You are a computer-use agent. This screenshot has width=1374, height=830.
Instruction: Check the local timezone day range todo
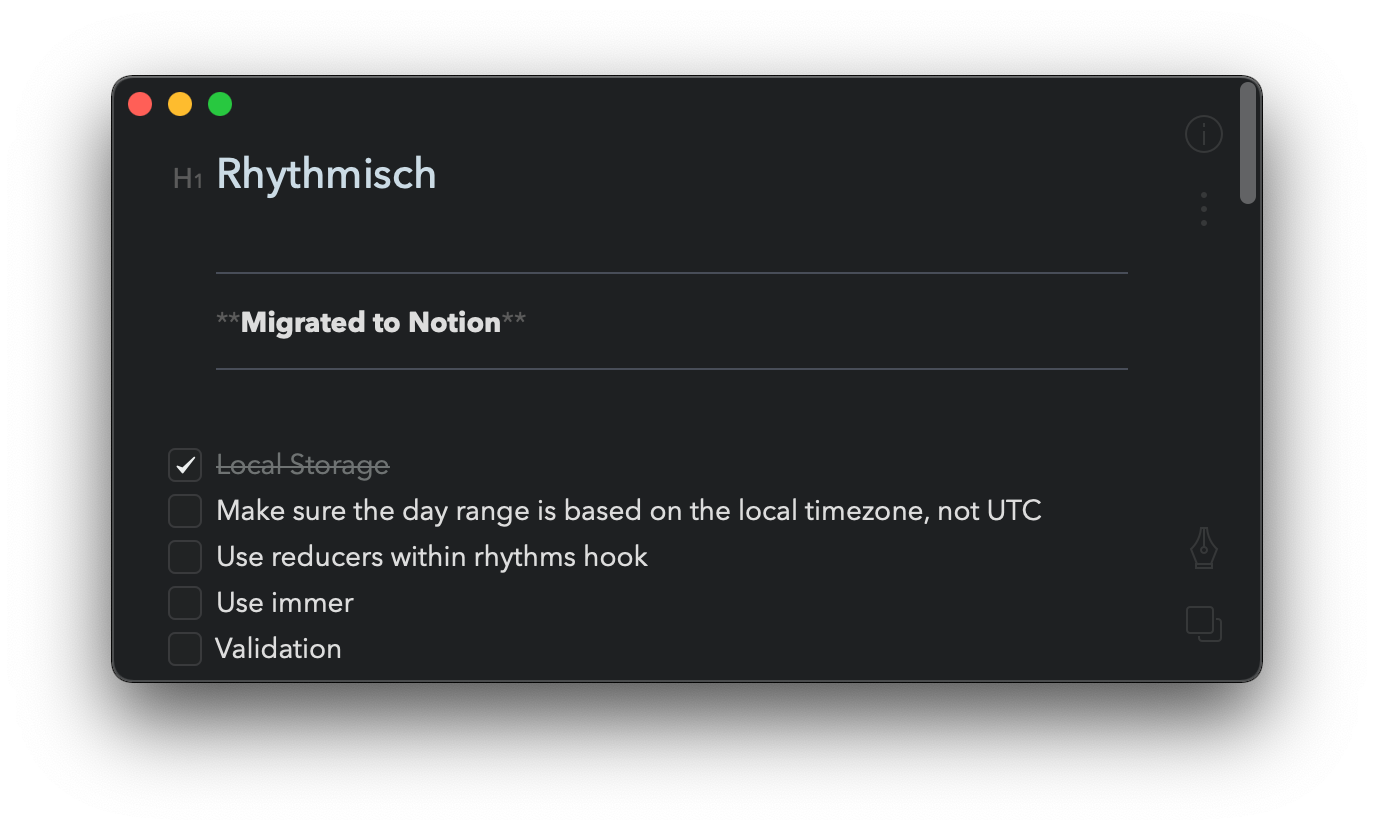185,511
